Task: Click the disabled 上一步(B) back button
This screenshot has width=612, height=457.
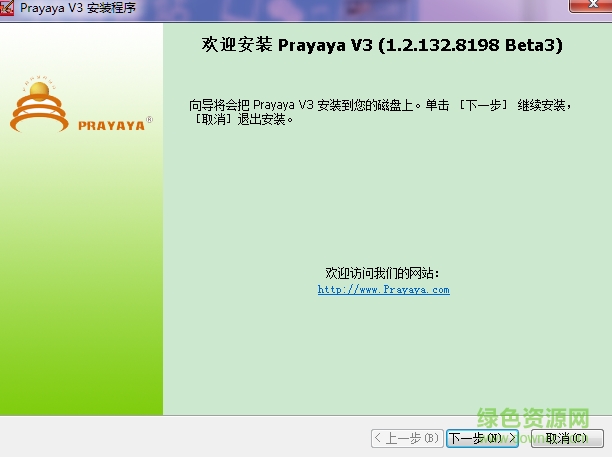Action: [407, 438]
